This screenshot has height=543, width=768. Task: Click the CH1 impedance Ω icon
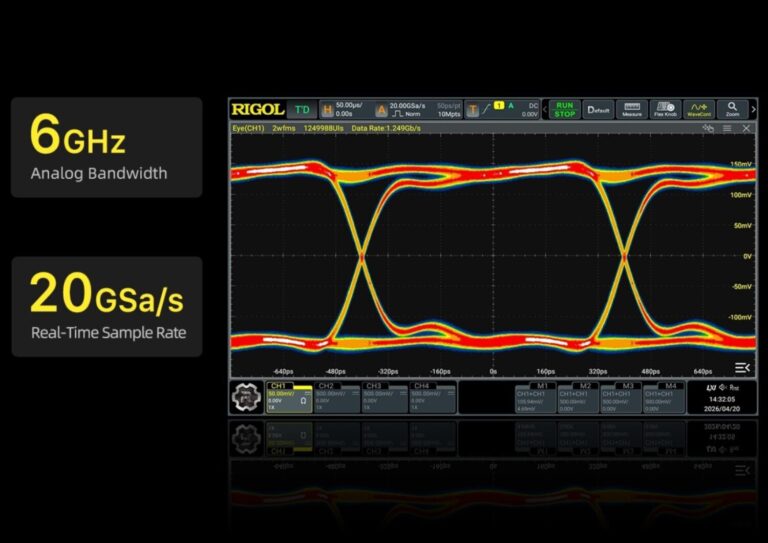(303, 401)
